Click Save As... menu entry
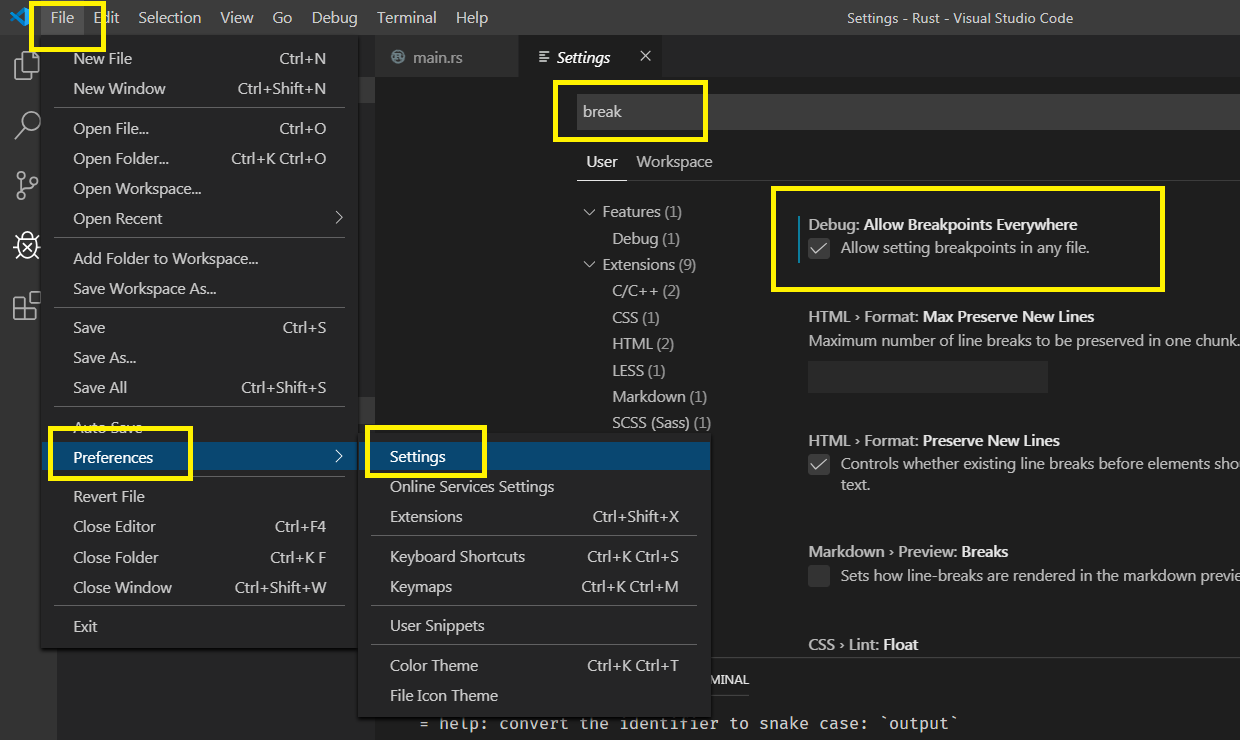 199,358
